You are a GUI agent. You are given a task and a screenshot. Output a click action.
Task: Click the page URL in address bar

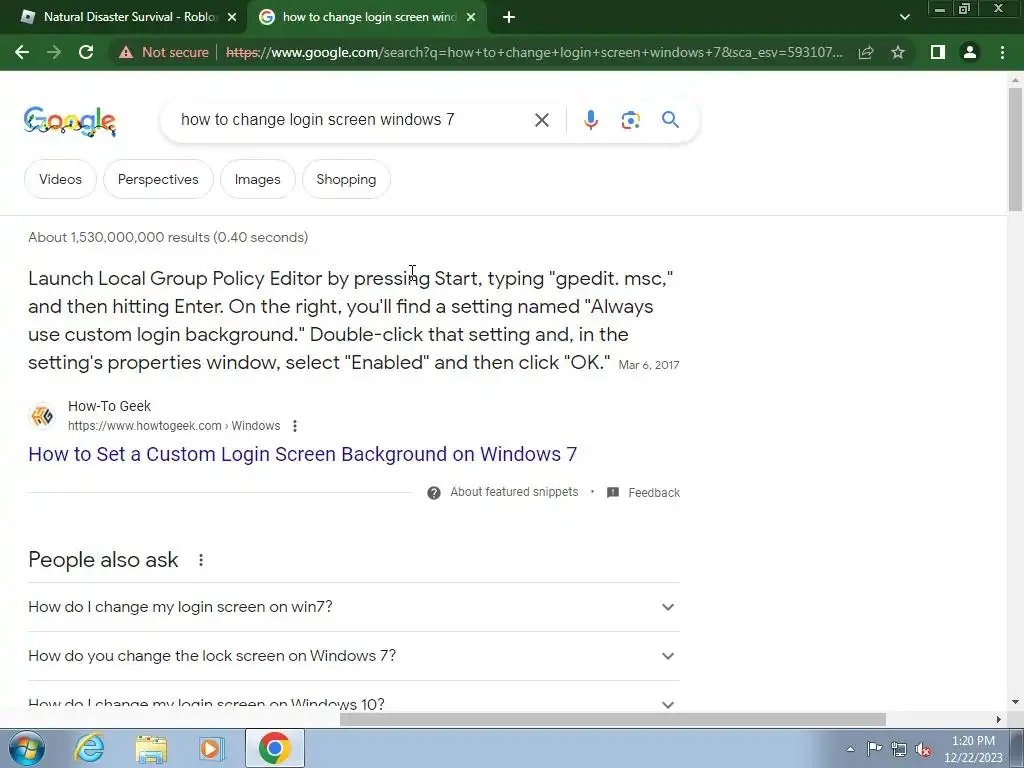[x=534, y=52]
